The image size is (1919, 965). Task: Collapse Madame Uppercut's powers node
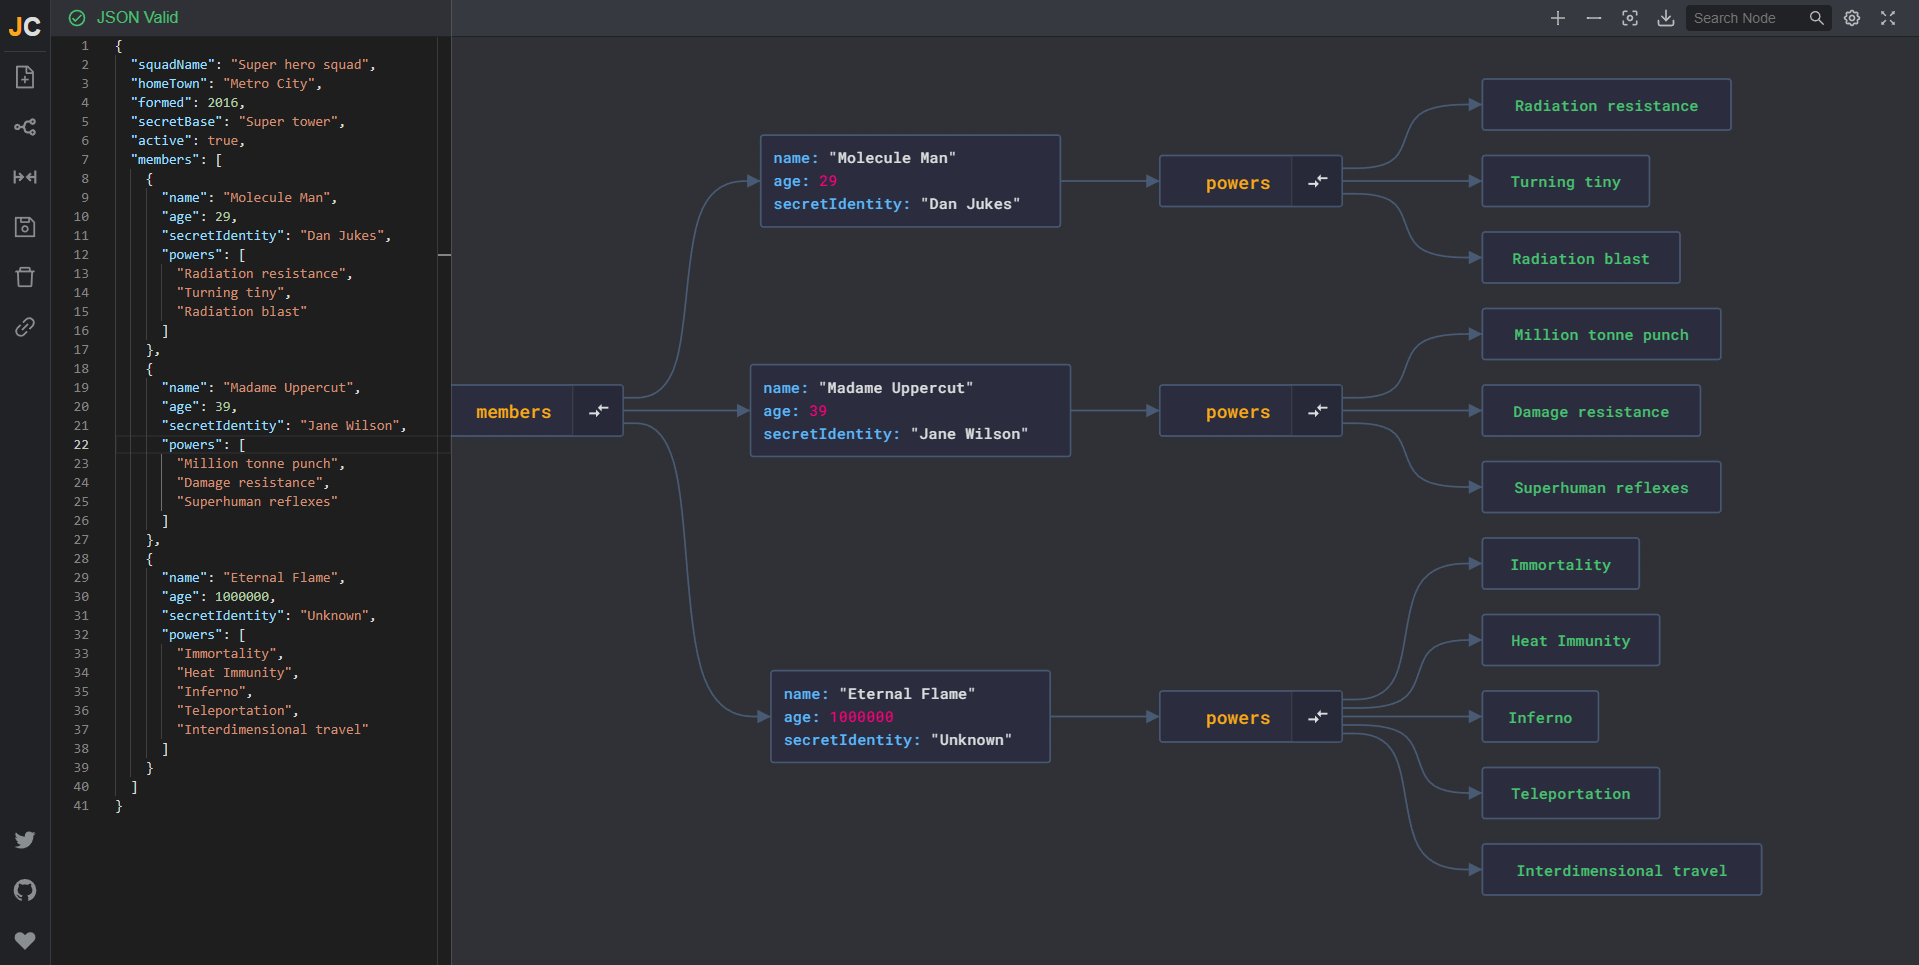pos(1317,410)
